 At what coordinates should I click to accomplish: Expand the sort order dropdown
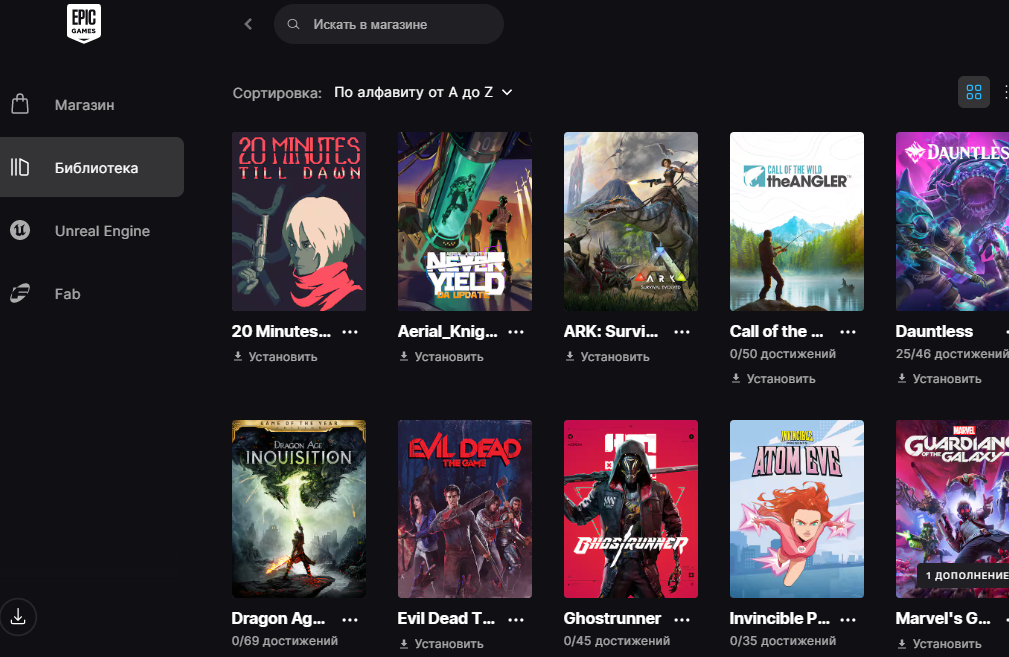click(x=423, y=92)
